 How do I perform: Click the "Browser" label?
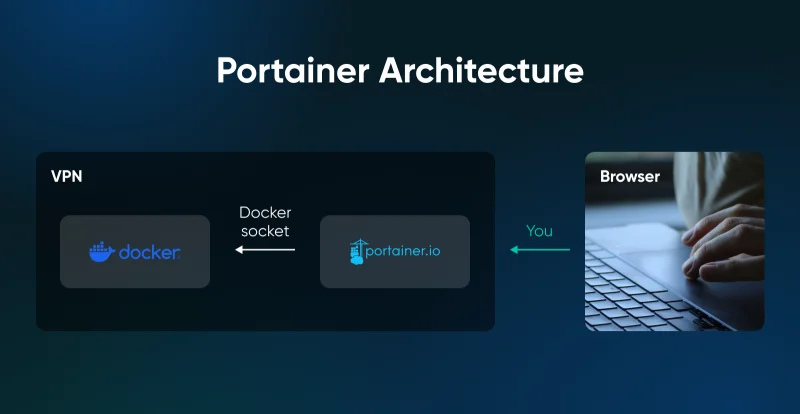pos(630,177)
